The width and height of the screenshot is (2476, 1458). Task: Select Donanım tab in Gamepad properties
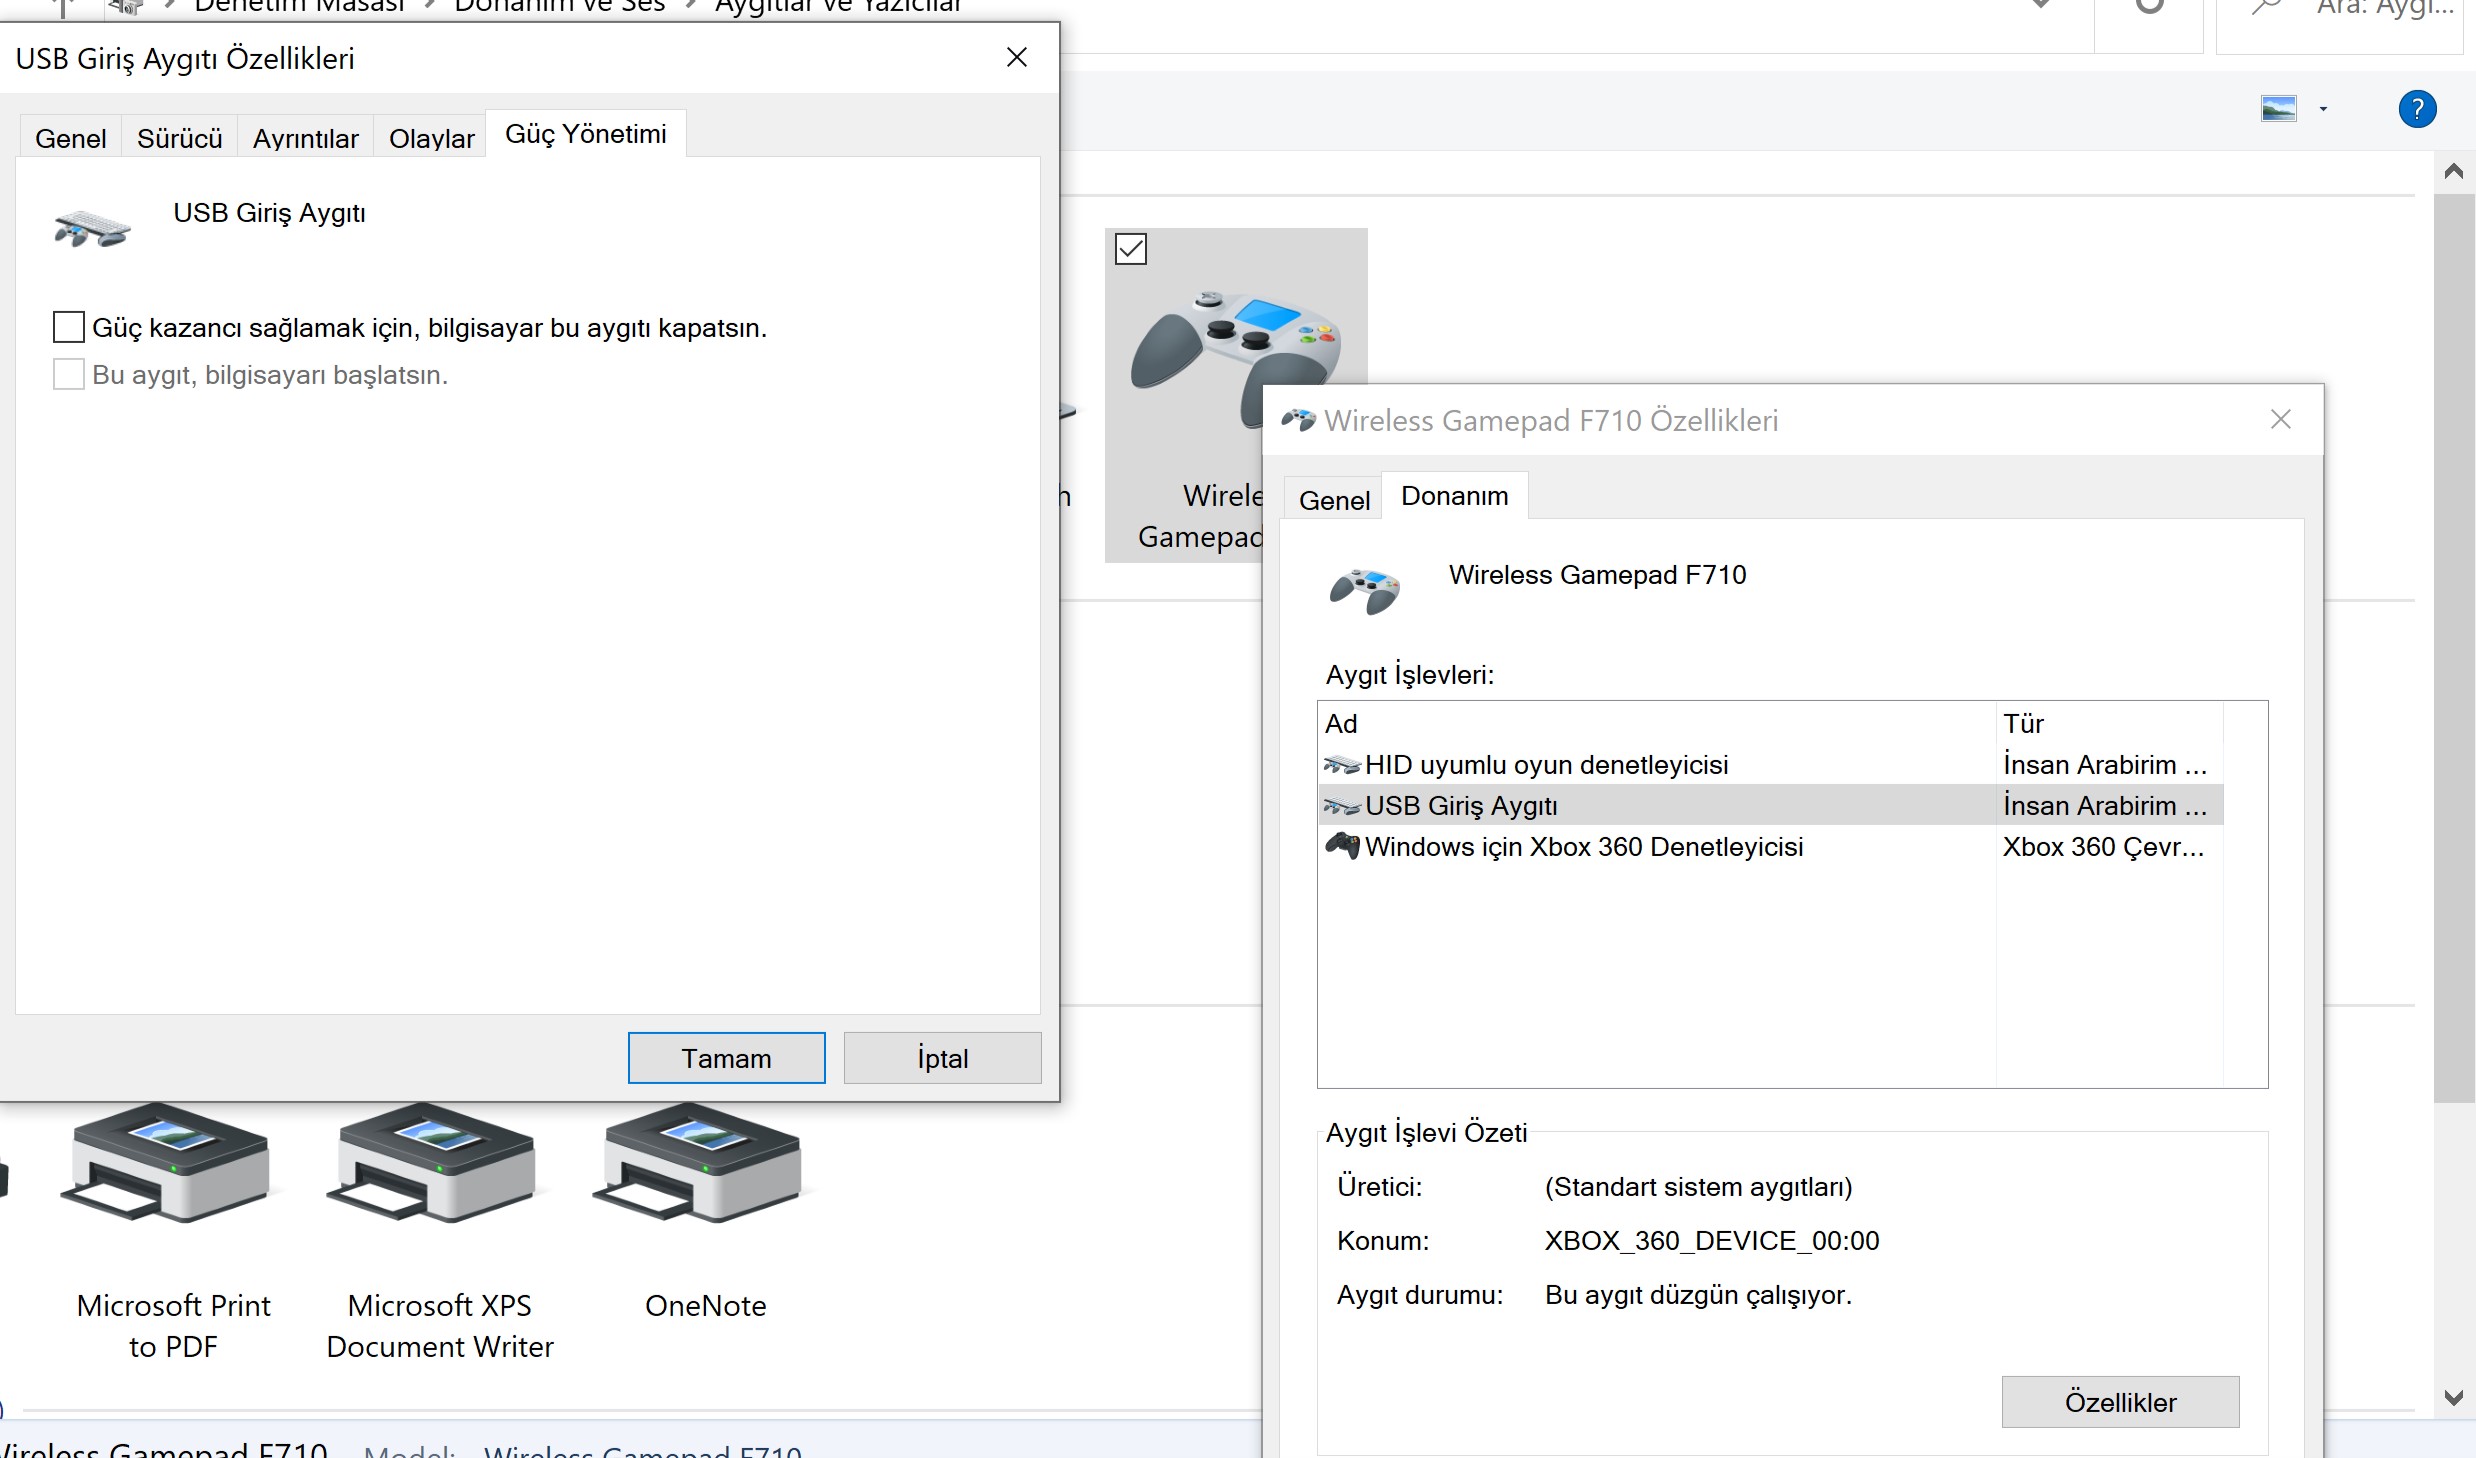tap(1454, 496)
